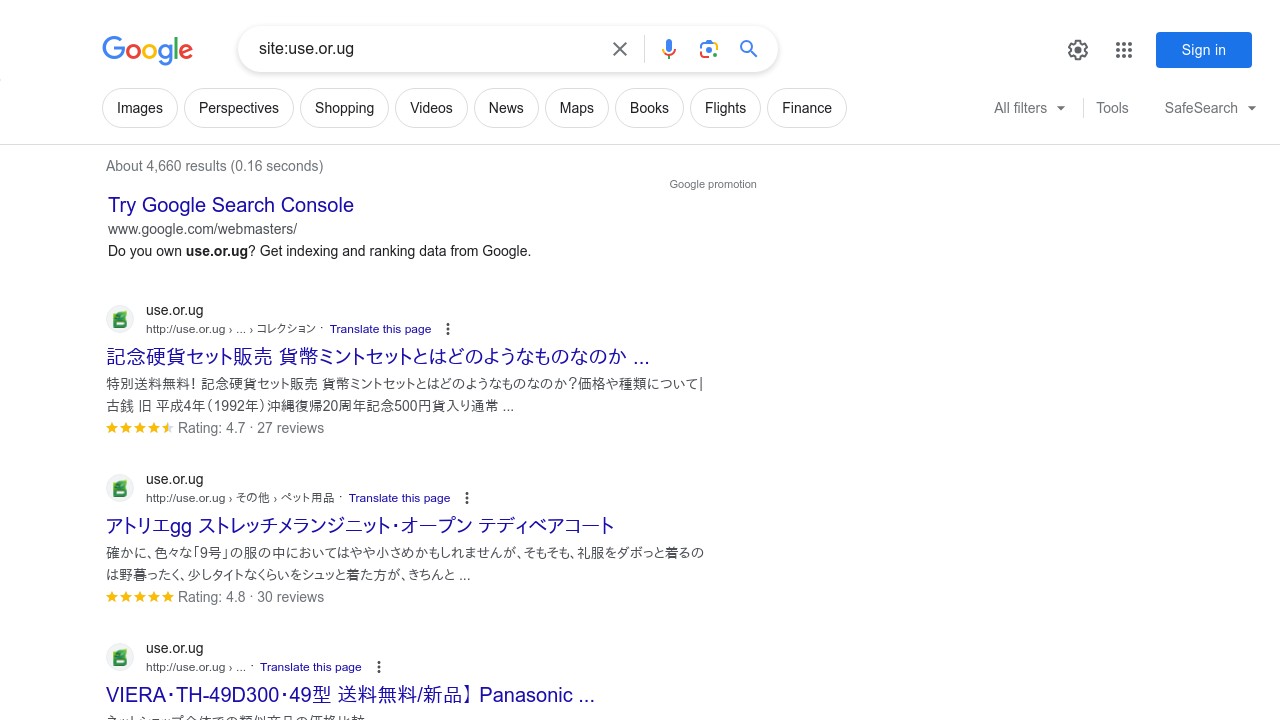The image size is (1280, 720).
Task: Expand the All filters dropdown
Action: pyautogui.click(x=1030, y=108)
